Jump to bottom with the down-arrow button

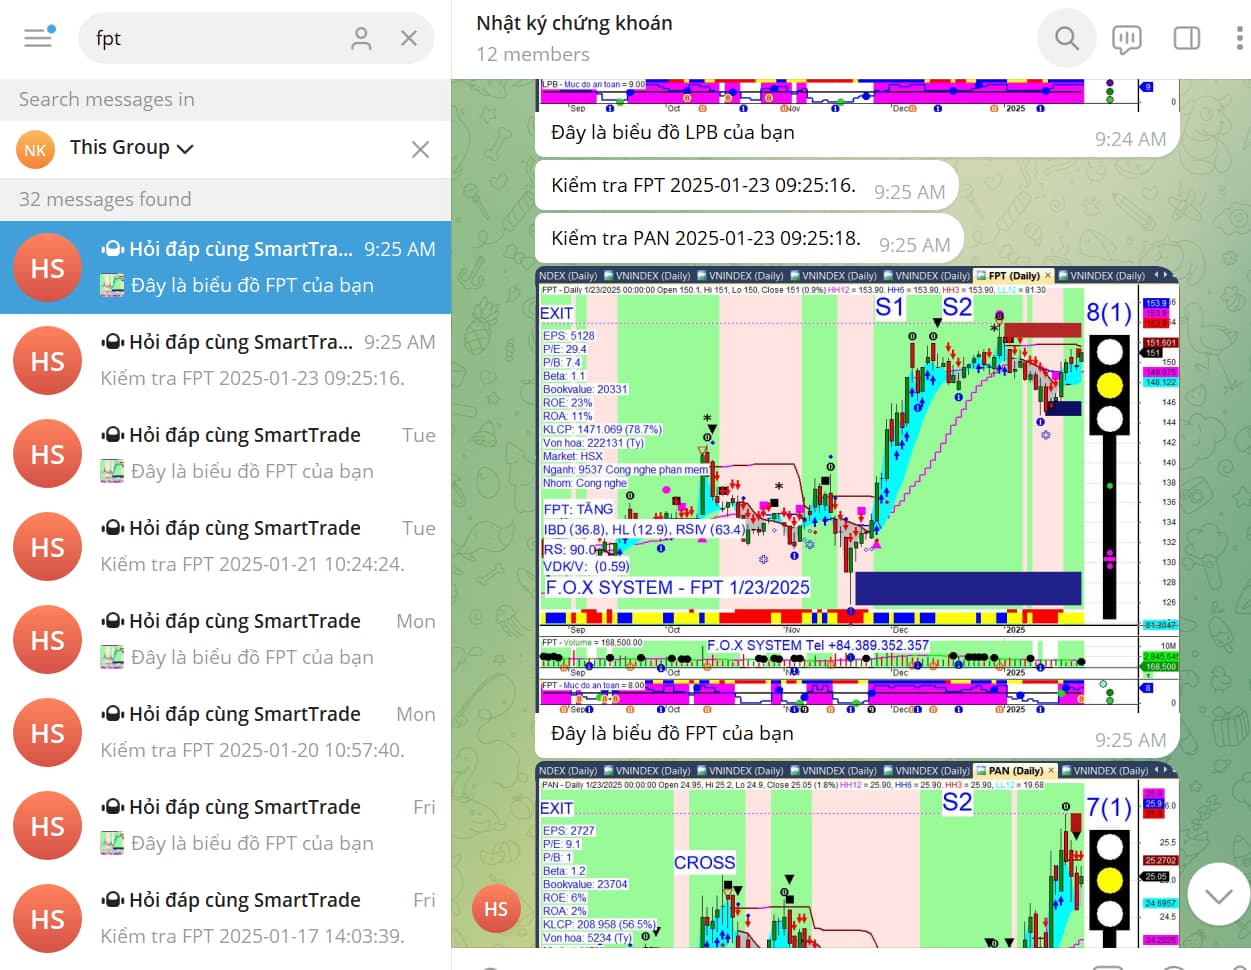tap(1218, 895)
